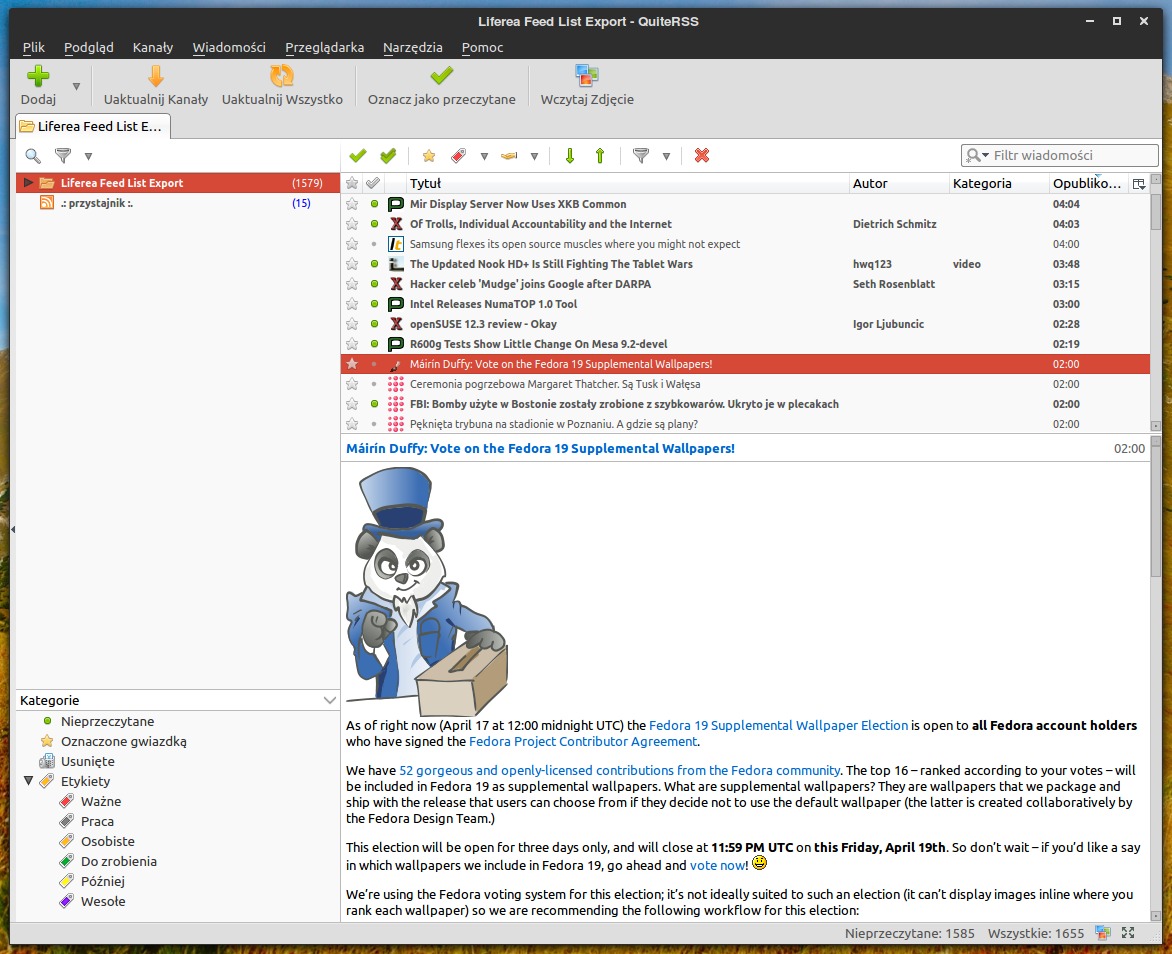This screenshot has height=954, width=1172.
Task: Open the Plik menu
Action: coord(34,47)
